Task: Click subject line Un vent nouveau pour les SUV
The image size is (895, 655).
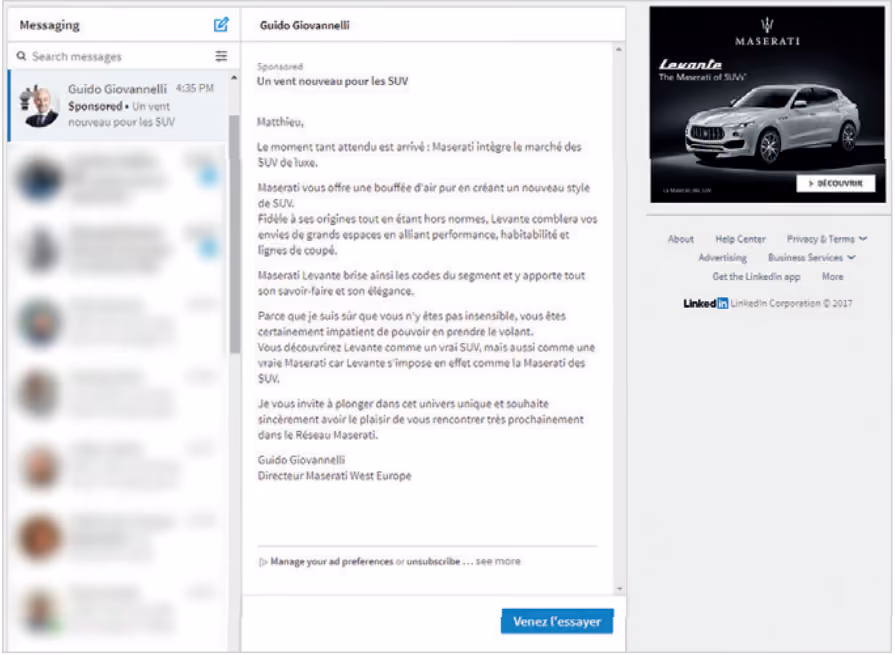Action: pos(332,81)
